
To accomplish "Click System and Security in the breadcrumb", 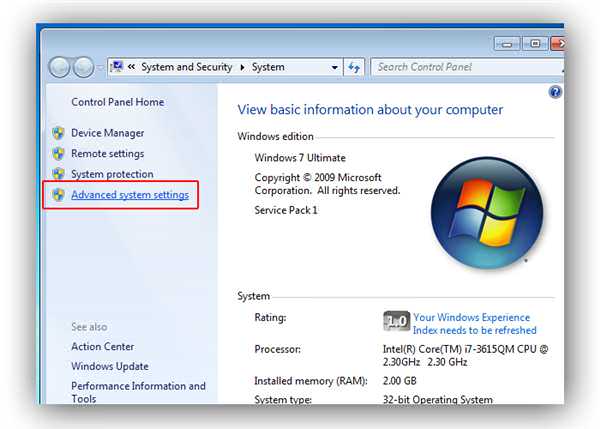I will (187, 67).
